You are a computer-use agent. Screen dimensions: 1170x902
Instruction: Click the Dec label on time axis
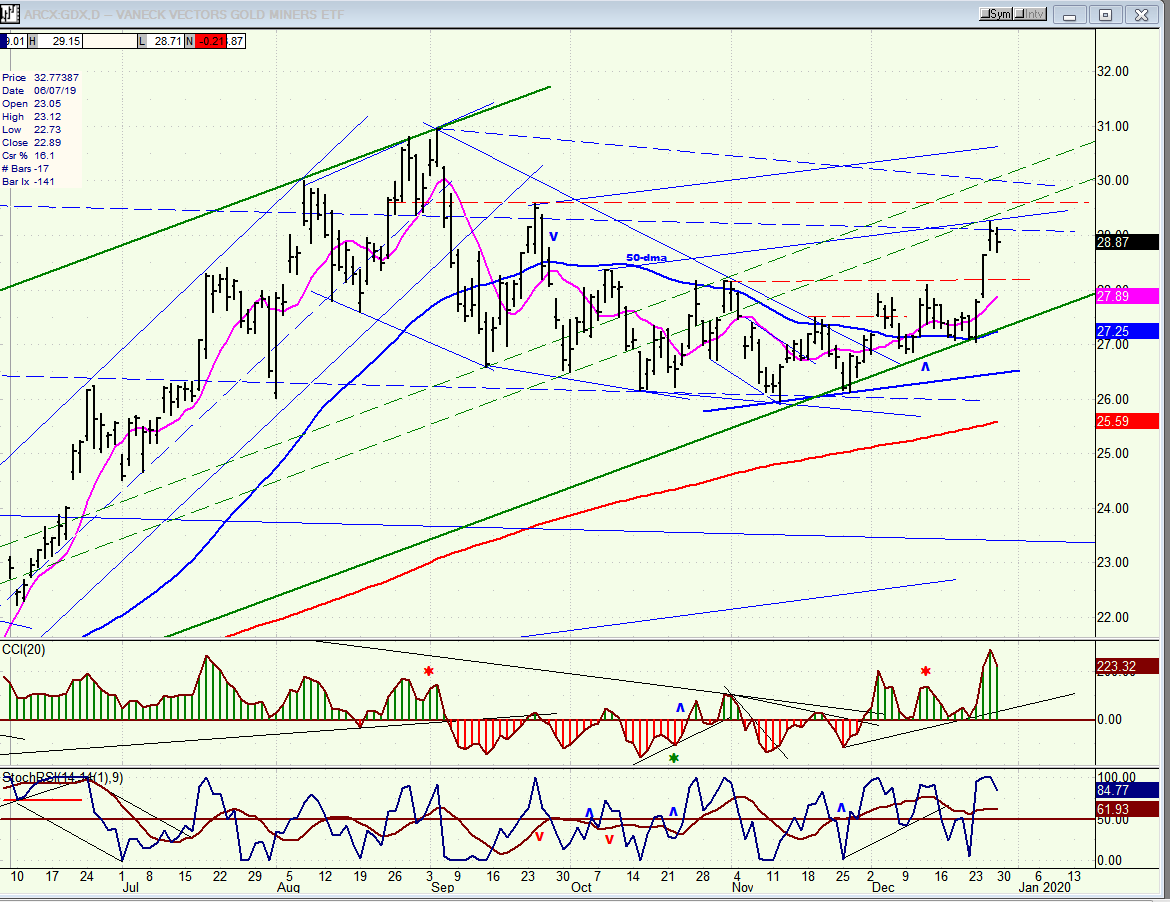pyautogui.click(x=883, y=888)
